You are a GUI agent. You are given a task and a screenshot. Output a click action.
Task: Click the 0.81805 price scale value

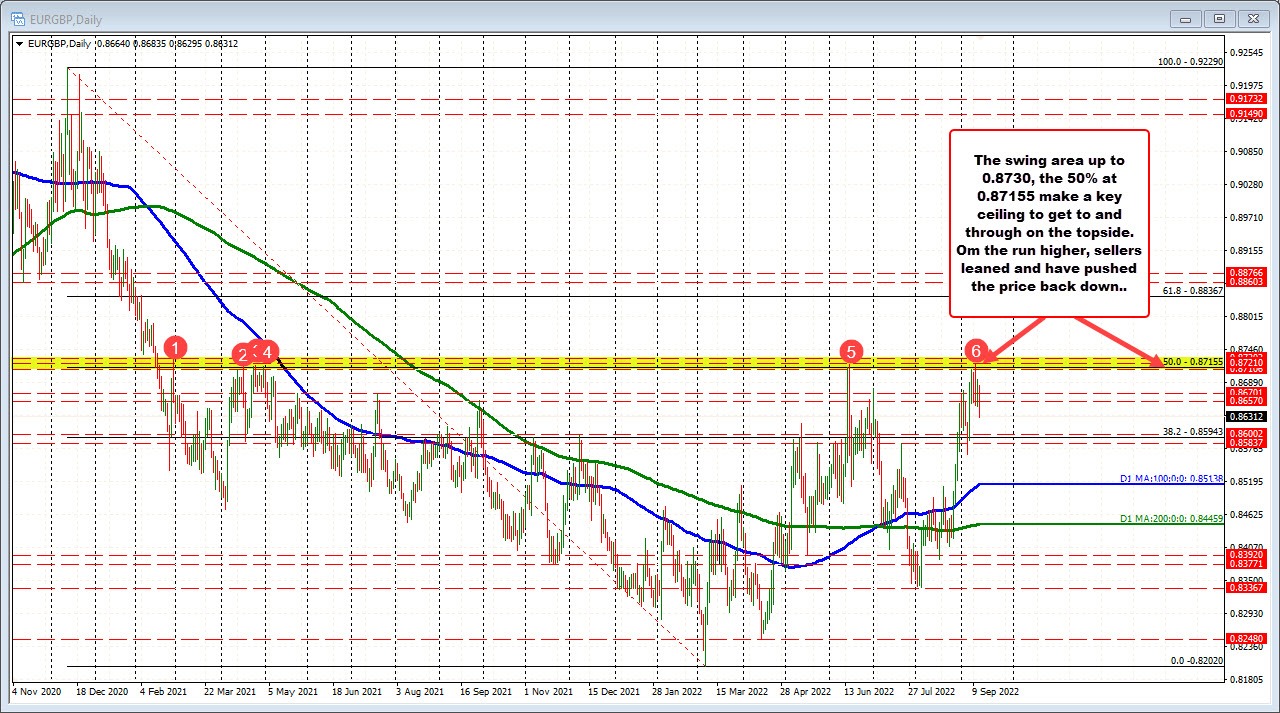[1248, 679]
